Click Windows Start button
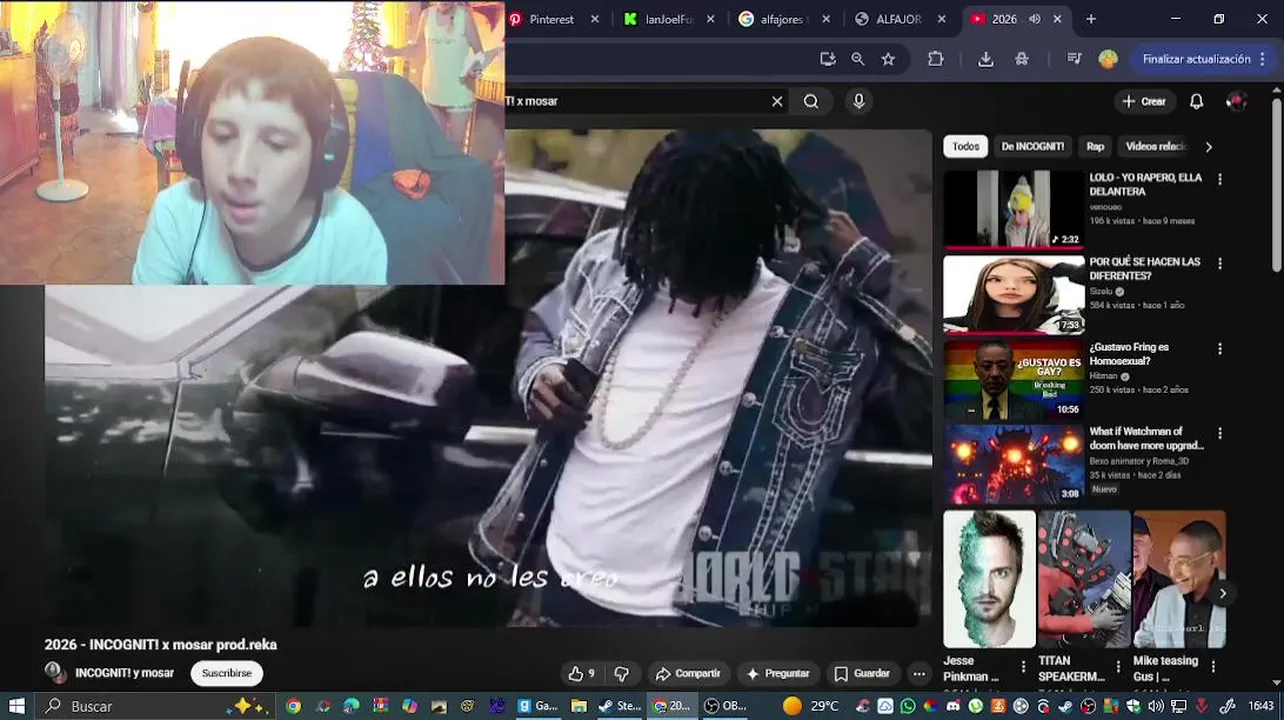The width and height of the screenshot is (1284, 720). 17,706
